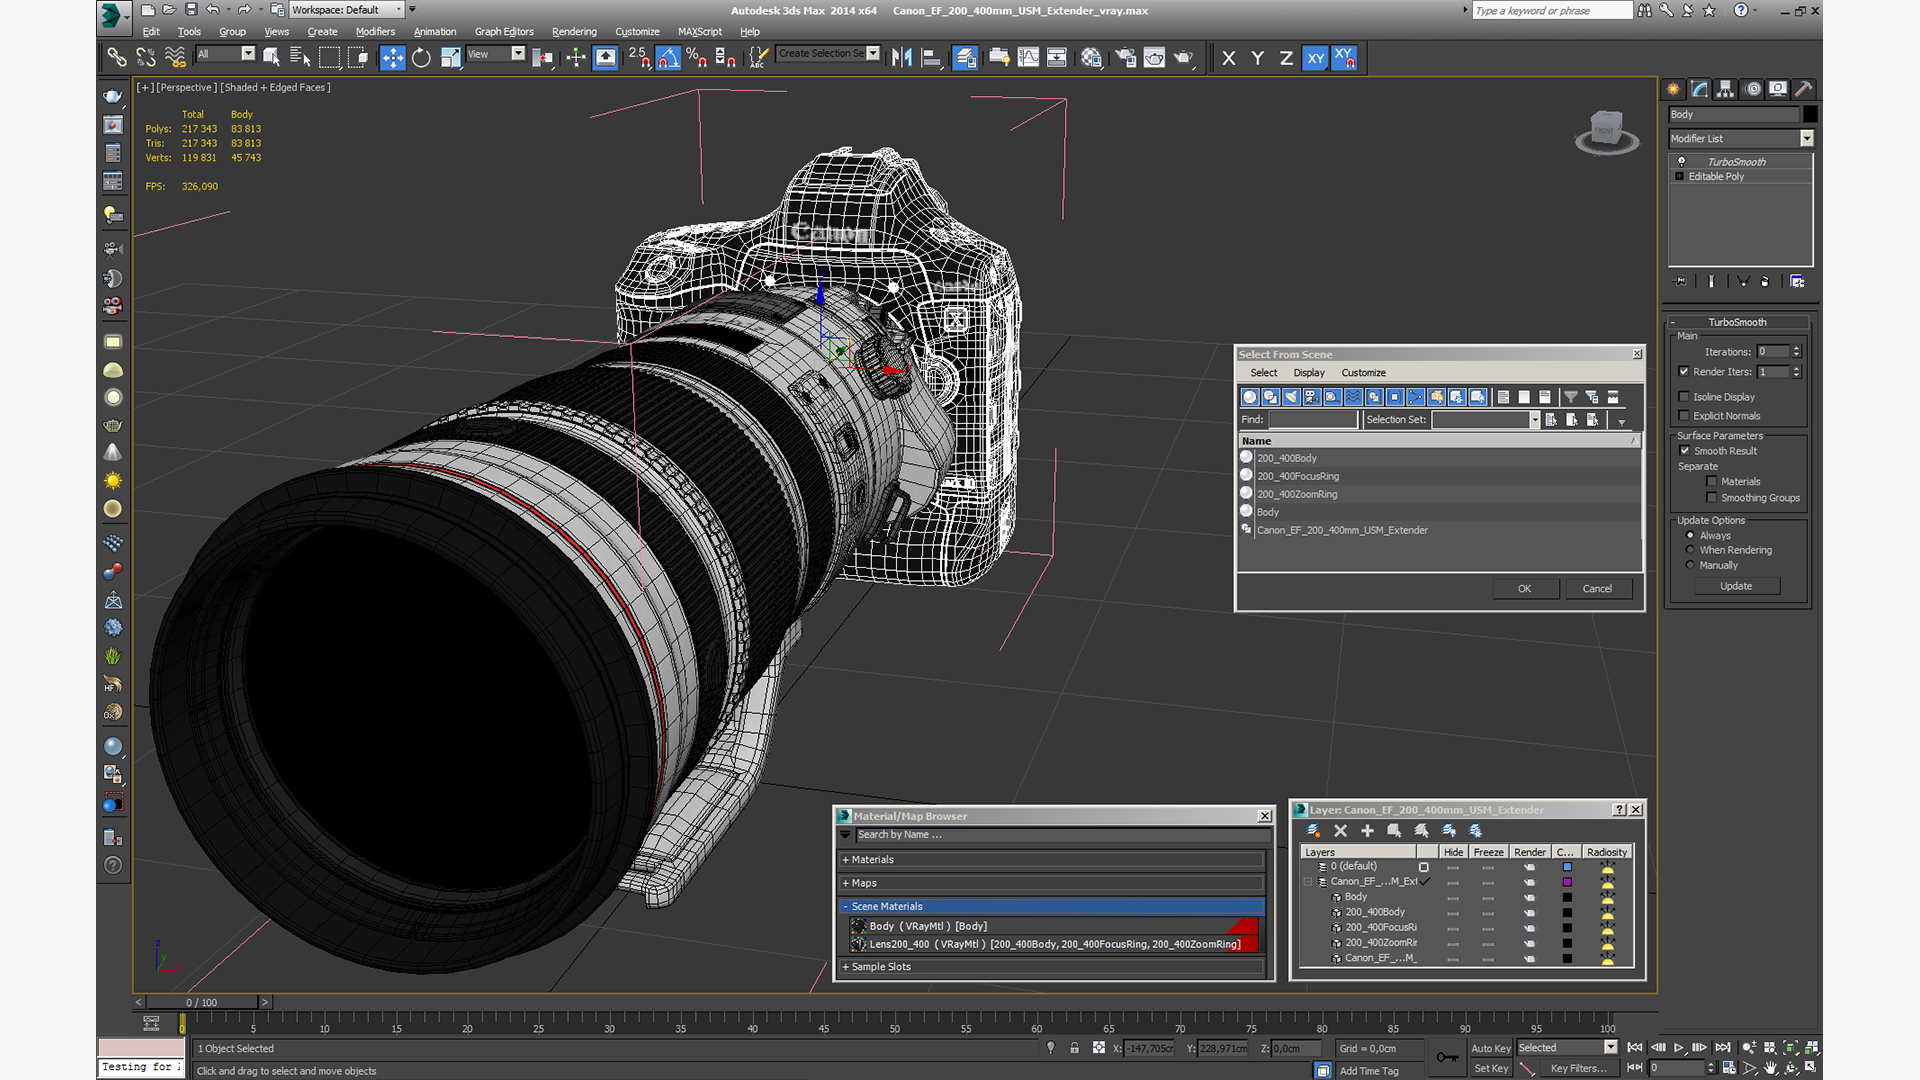Click the blue default layer color swatch
The height and width of the screenshot is (1080, 1920).
[1567, 867]
